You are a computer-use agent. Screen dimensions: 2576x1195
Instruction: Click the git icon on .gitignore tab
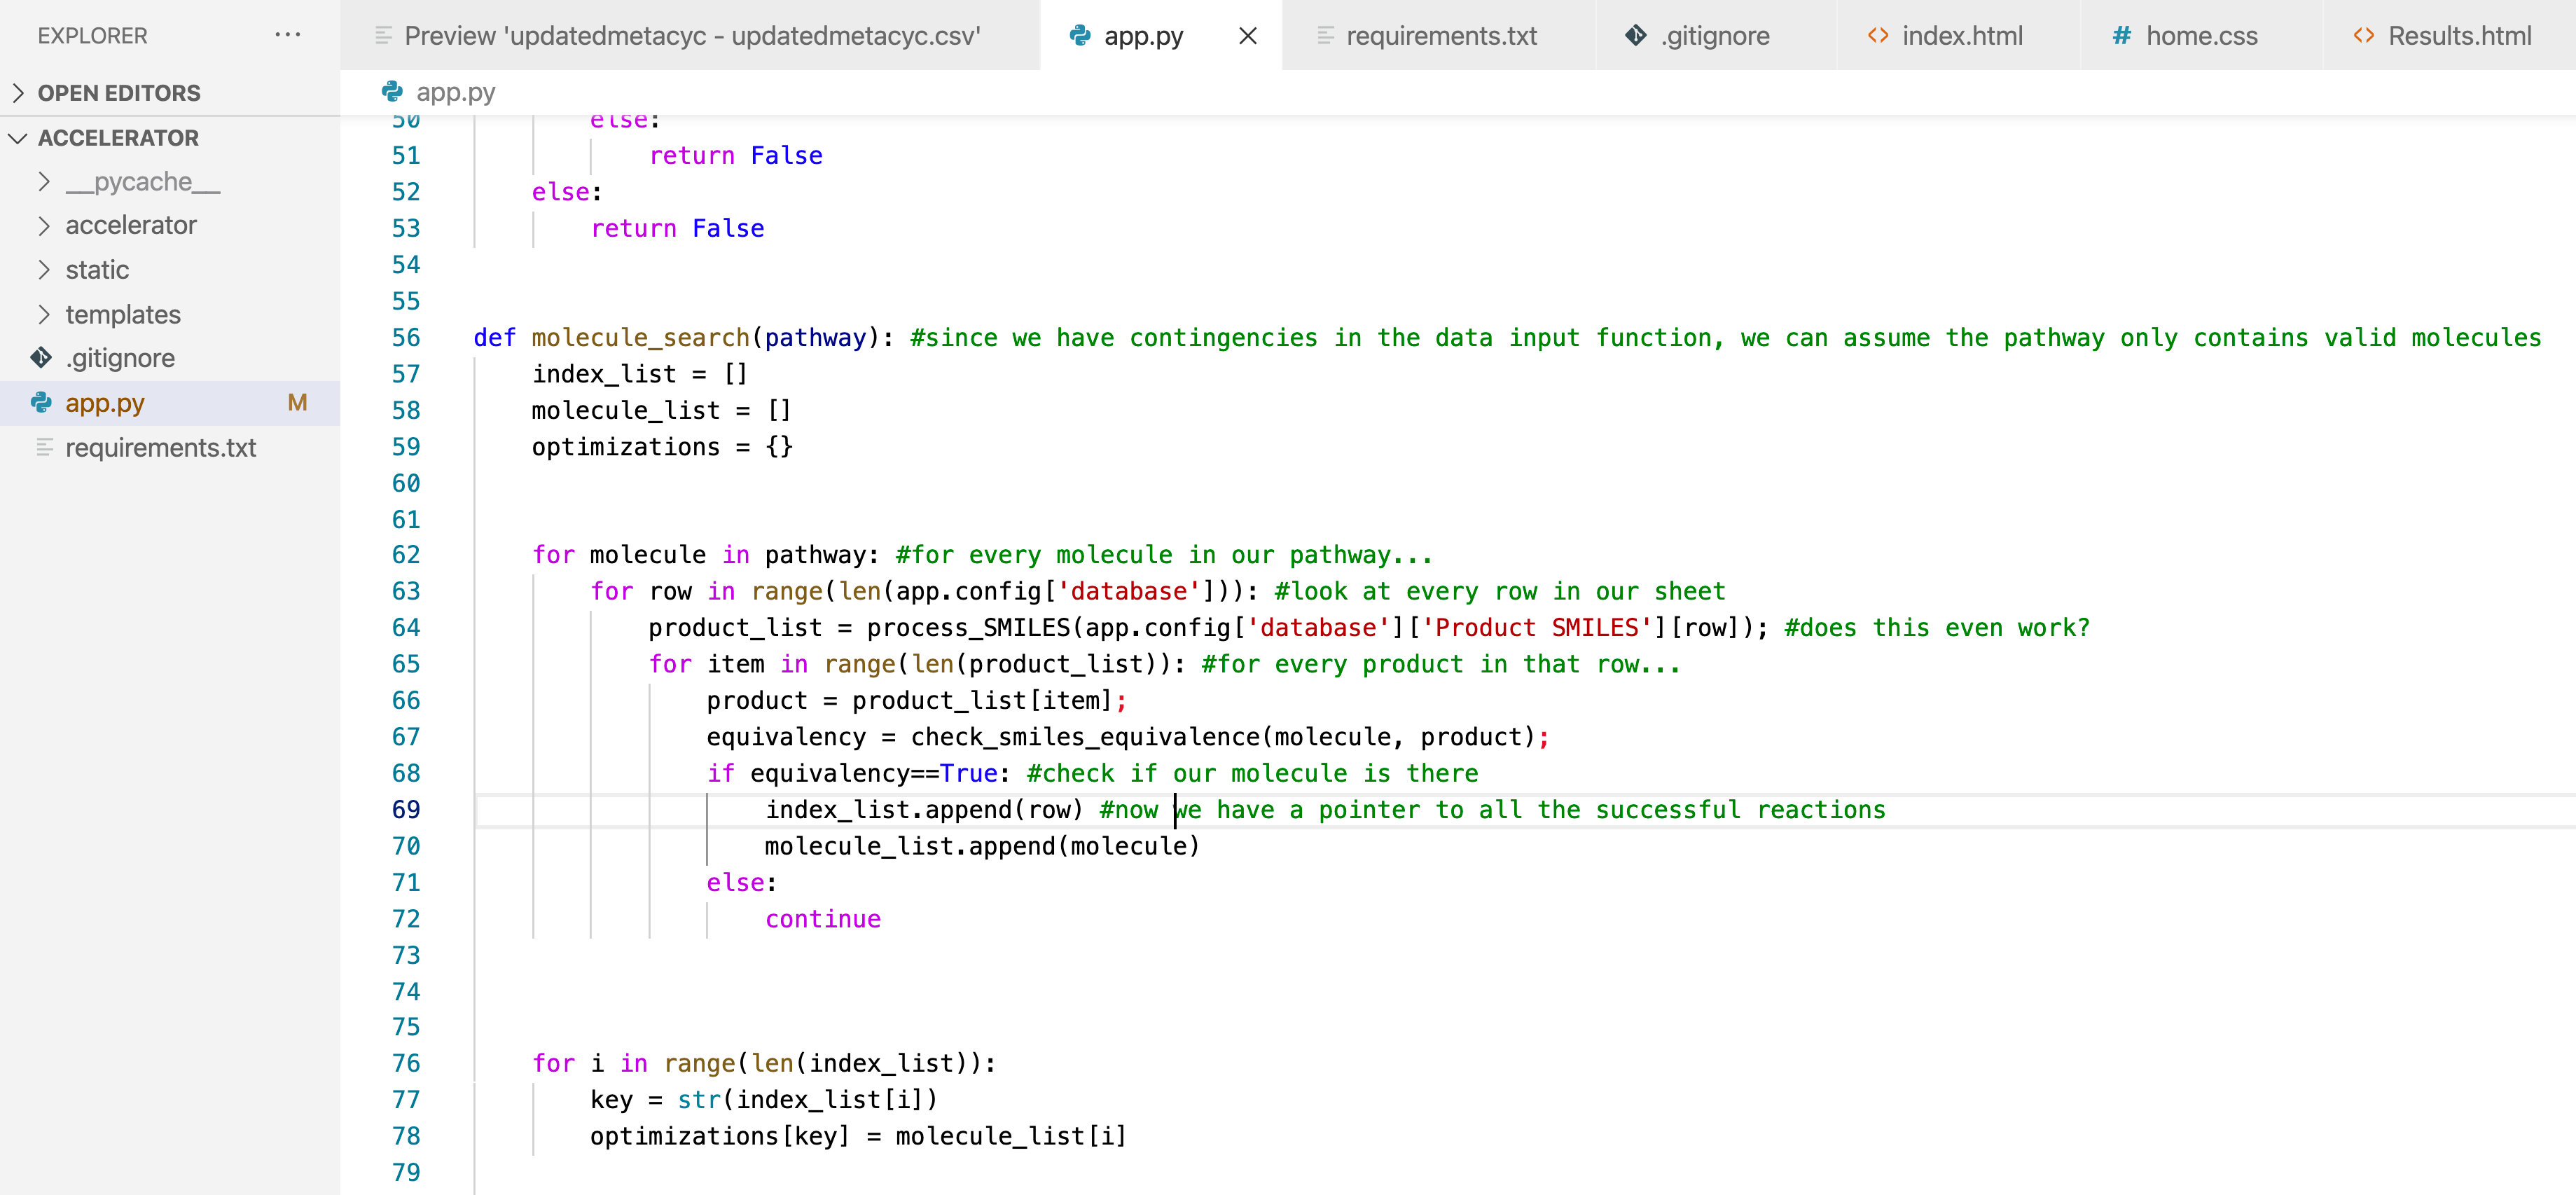click(1635, 36)
